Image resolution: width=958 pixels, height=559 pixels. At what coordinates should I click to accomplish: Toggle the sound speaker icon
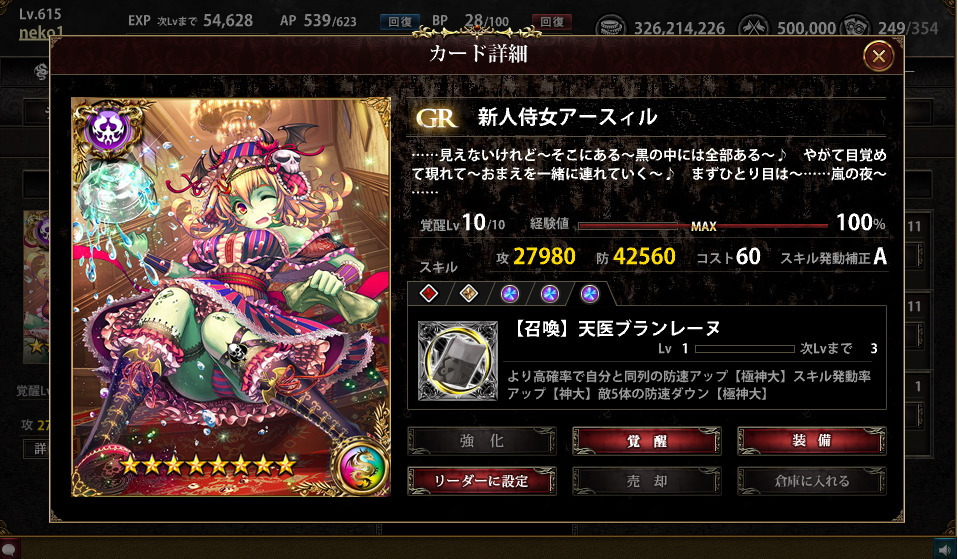coord(943,548)
